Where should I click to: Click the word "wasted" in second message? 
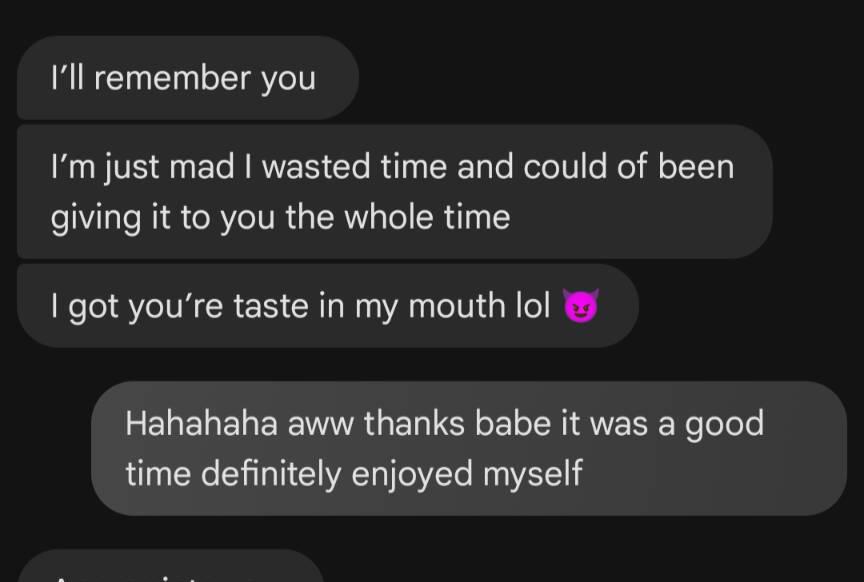pyautogui.click(x=316, y=166)
